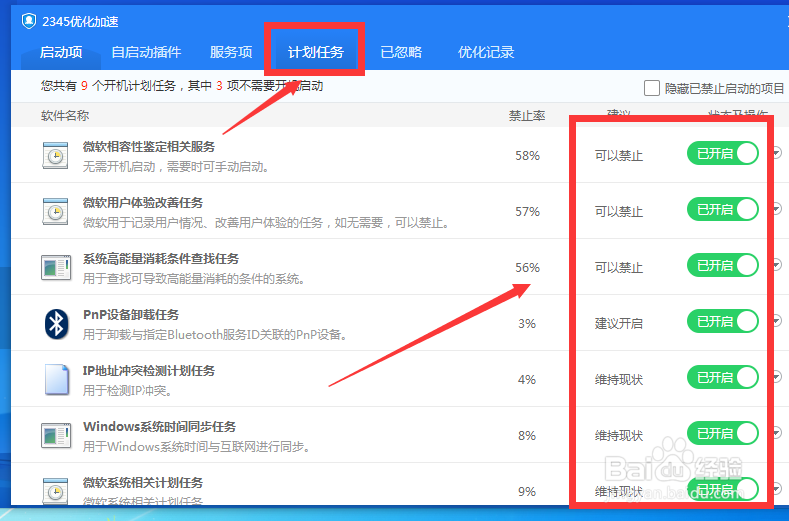Open the 自启动插件 tab
Image resolution: width=789 pixels, height=521 pixels.
tap(146, 52)
